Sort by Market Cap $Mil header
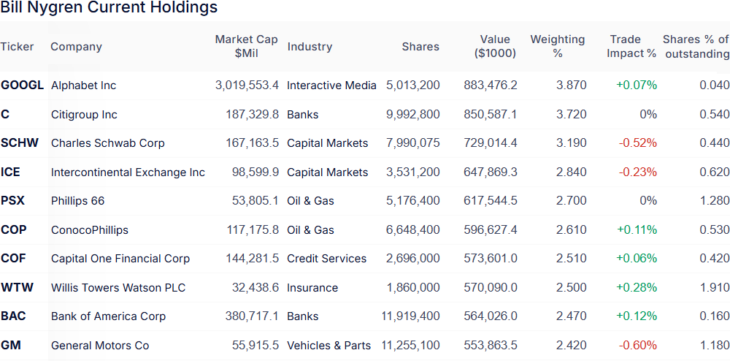 pos(246,46)
